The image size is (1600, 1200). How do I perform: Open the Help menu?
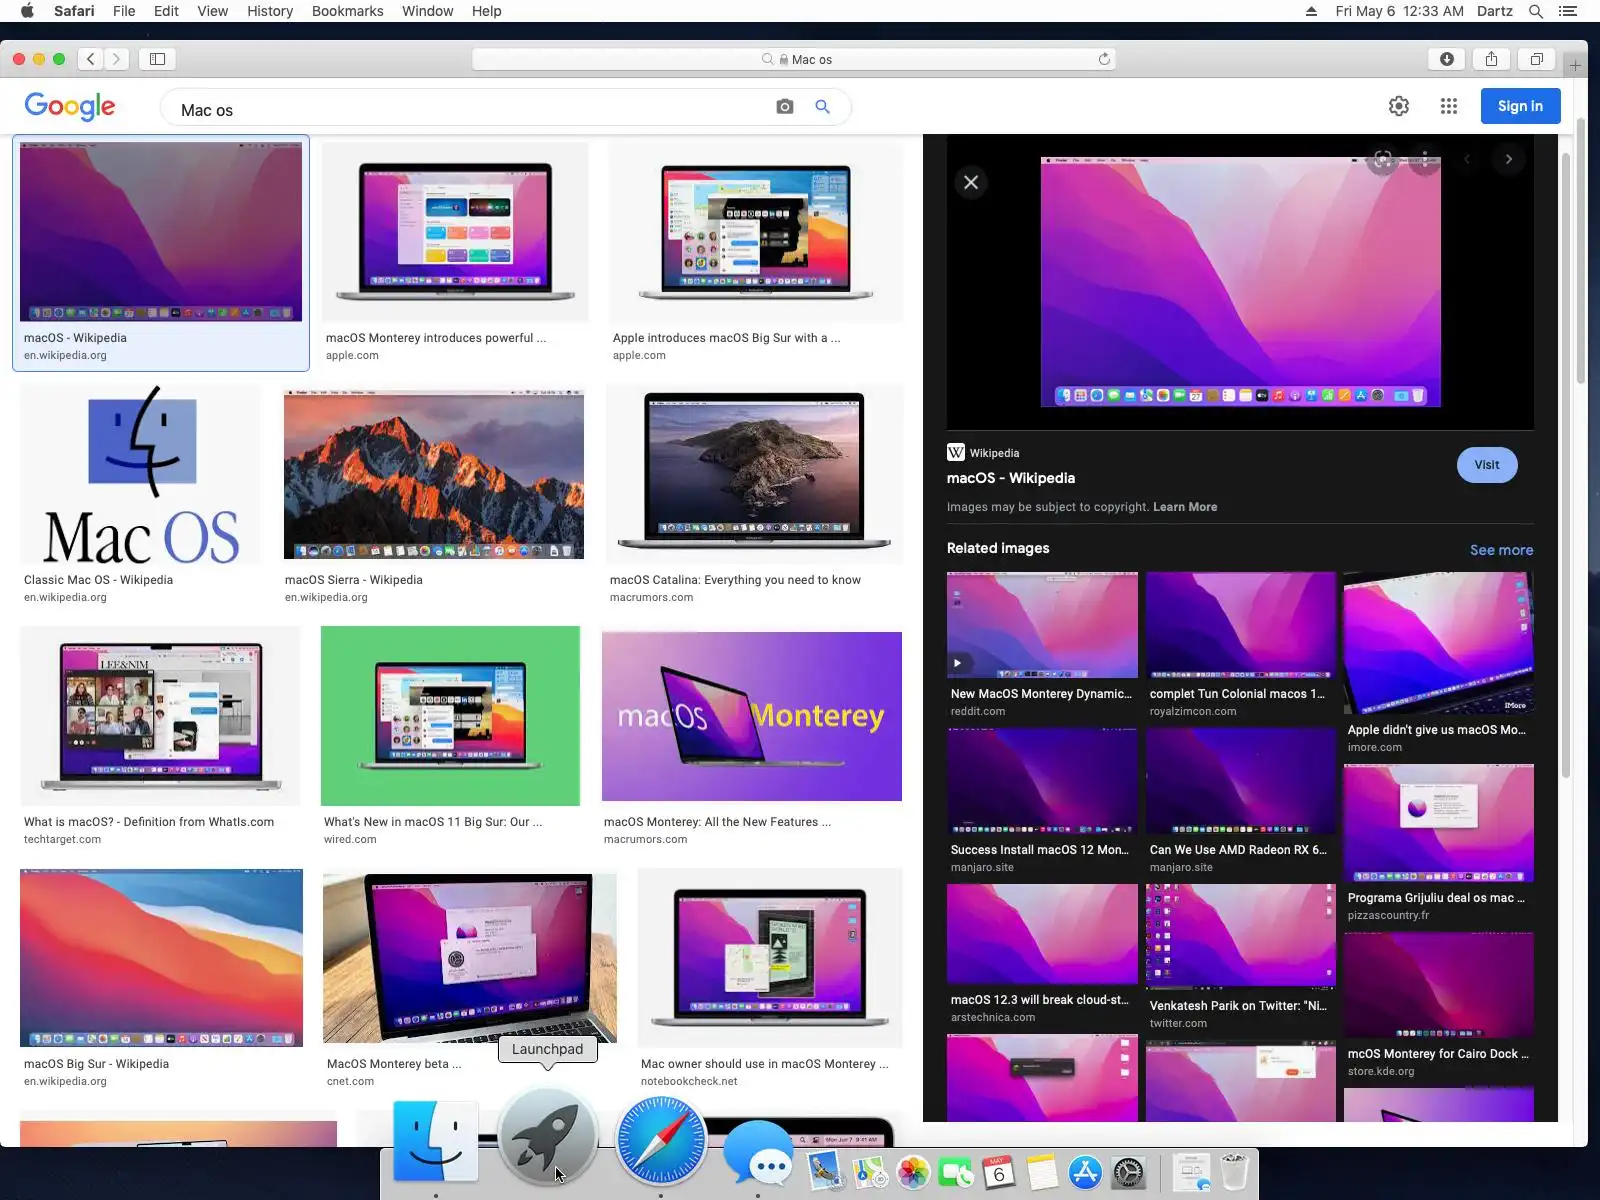[487, 11]
